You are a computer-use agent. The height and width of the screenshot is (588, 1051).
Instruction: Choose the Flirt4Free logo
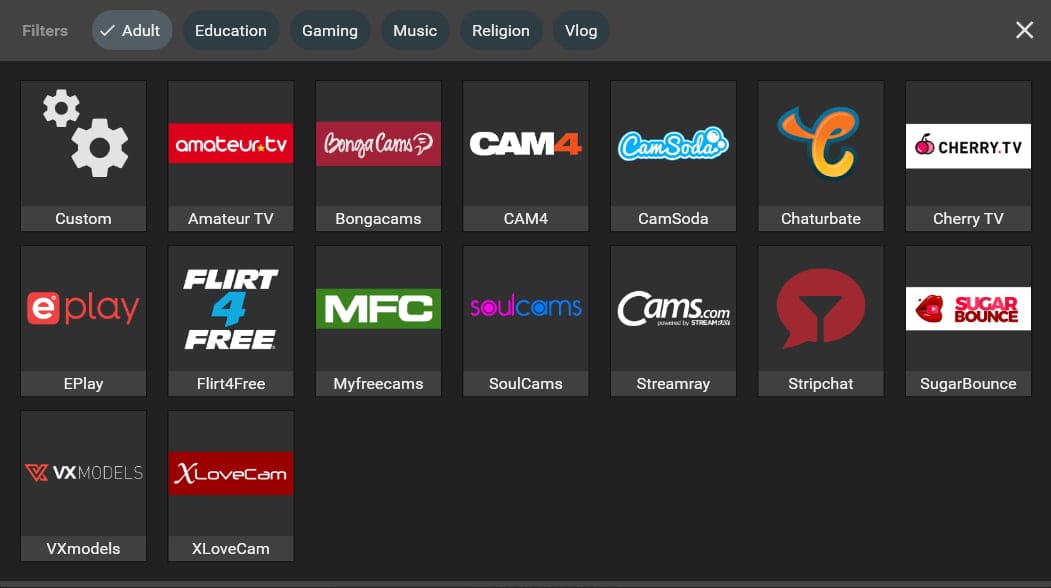231,309
